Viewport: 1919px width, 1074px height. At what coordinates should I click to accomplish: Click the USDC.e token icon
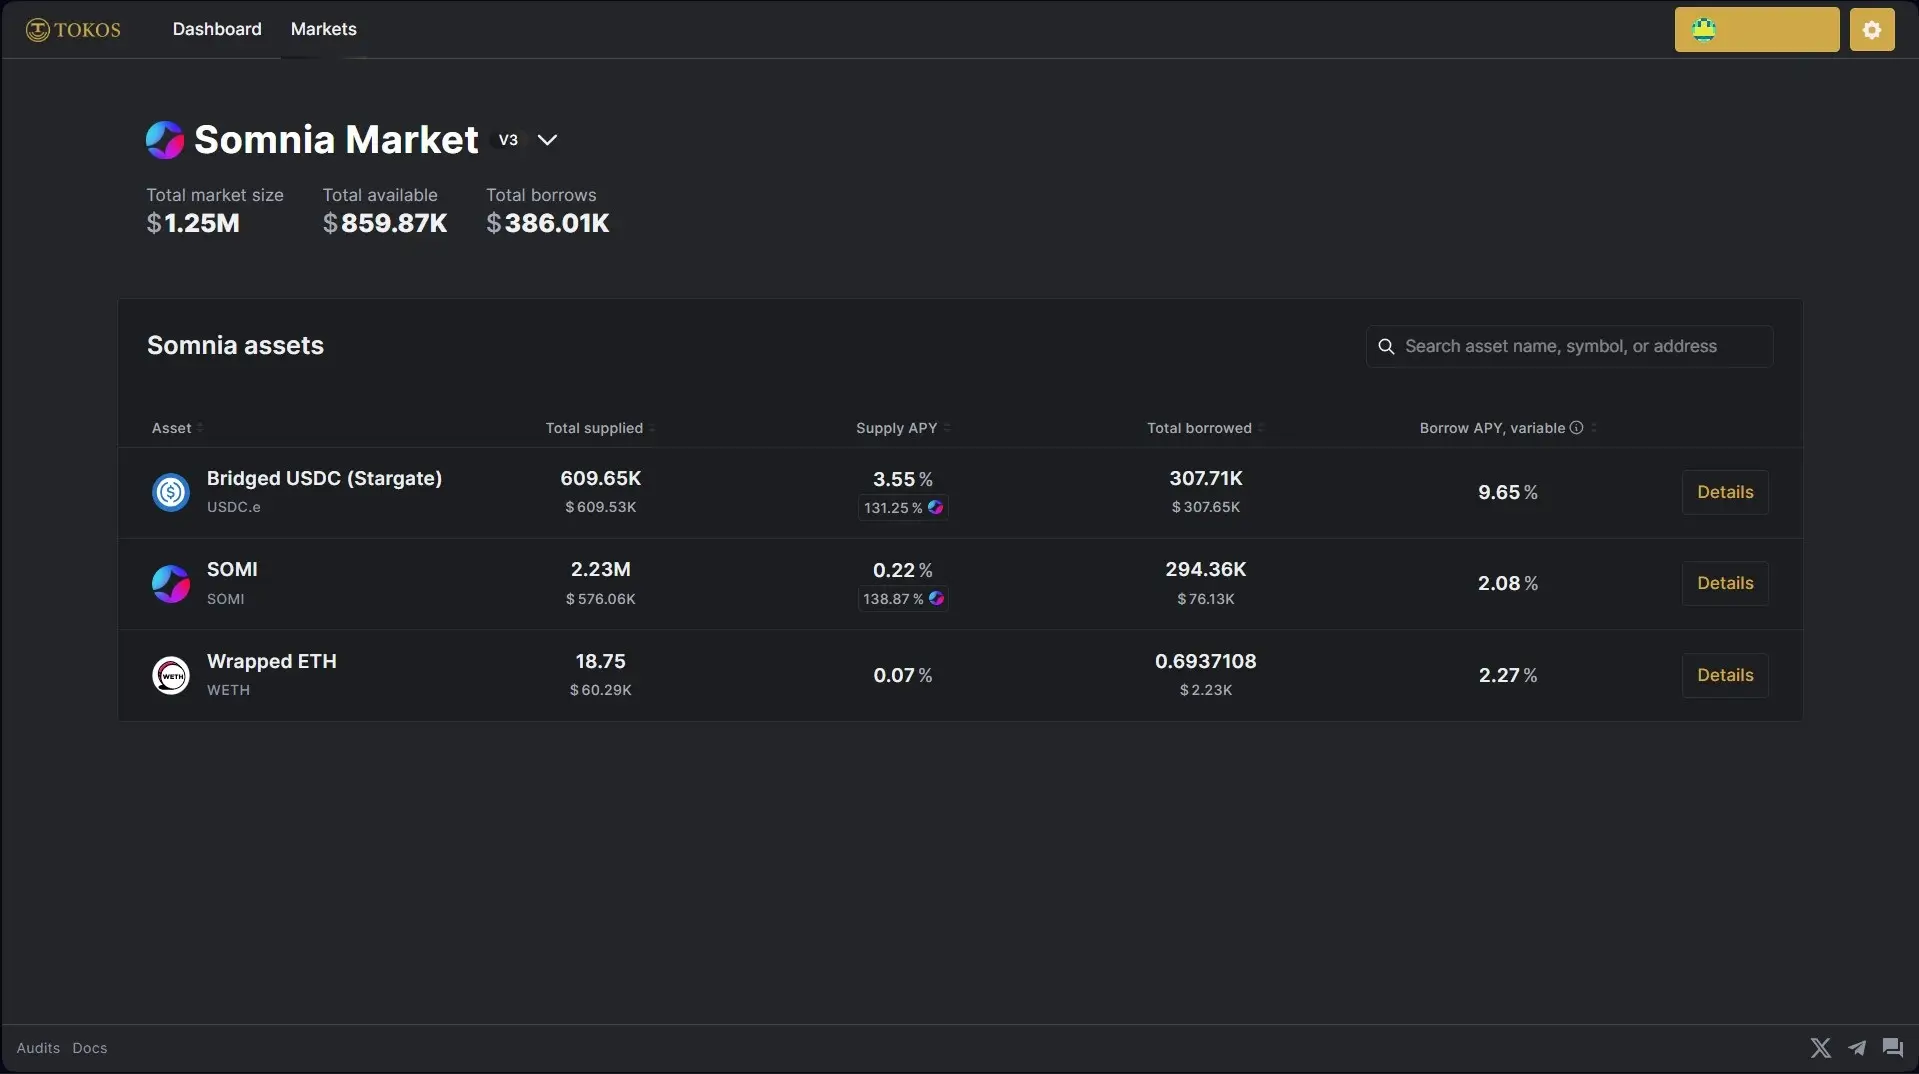(x=171, y=492)
